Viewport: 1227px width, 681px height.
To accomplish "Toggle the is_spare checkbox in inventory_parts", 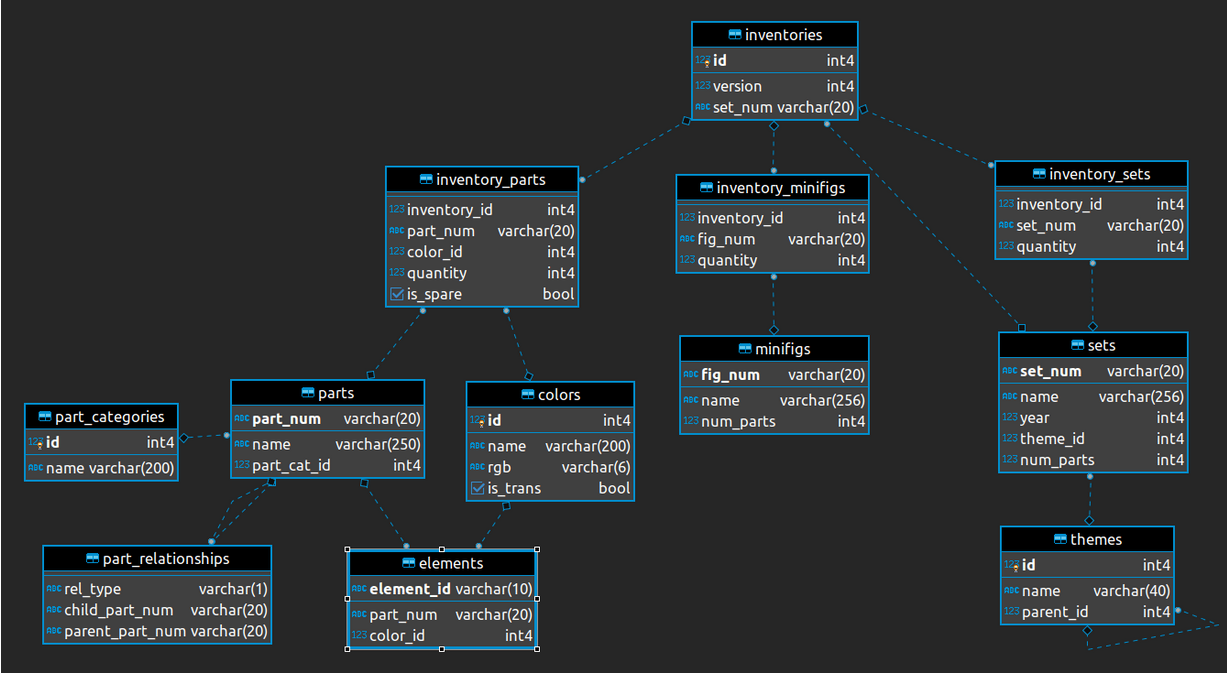I will coord(396,293).
